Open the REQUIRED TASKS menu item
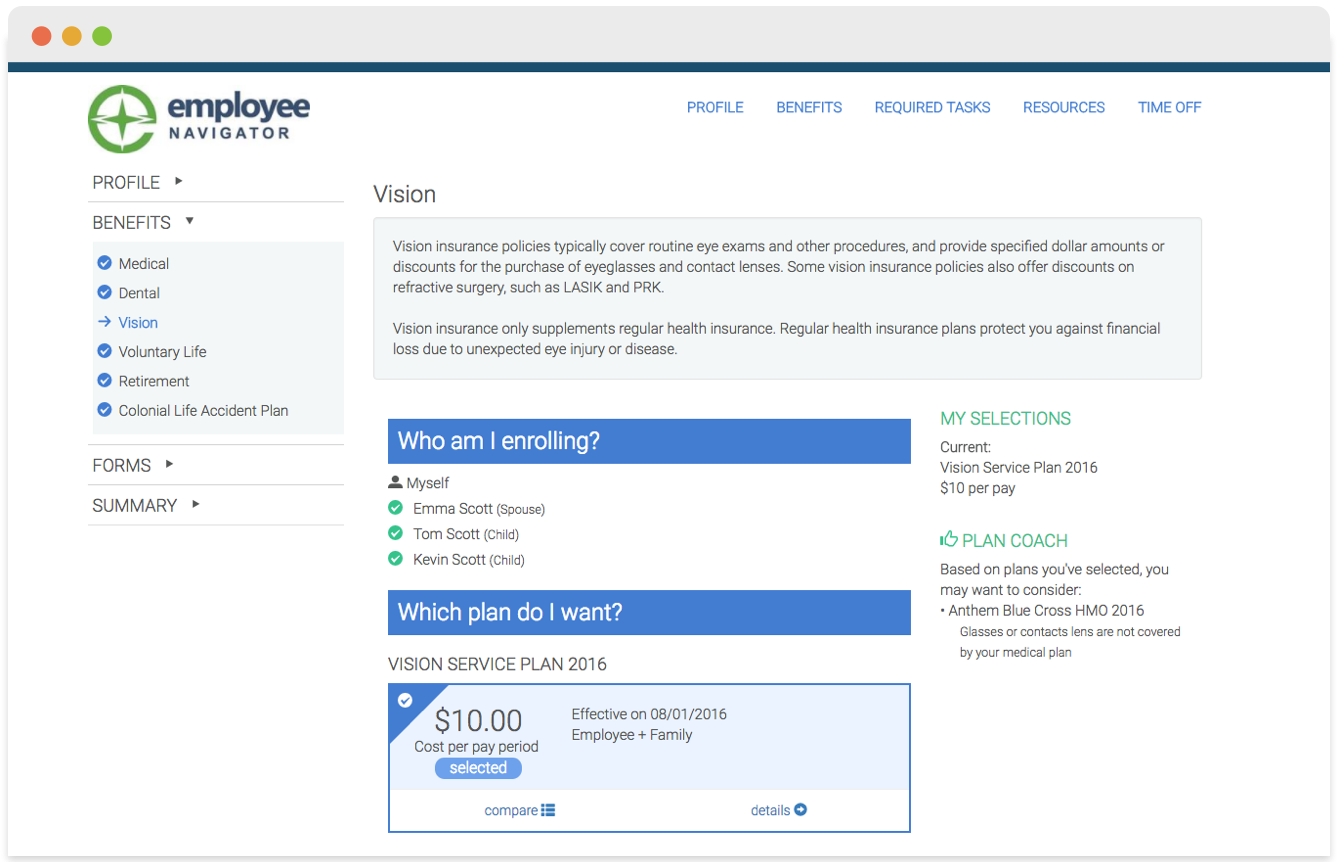Image resolution: width=1338 pixels, height=862 pixels. tap(932, 107)
